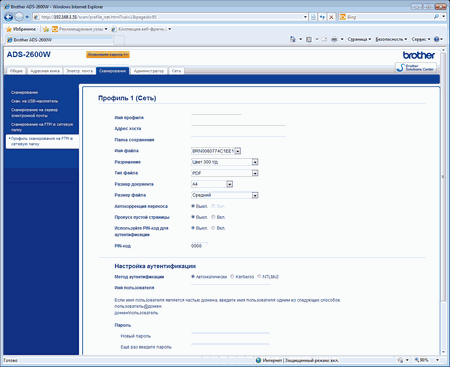Open the Имя файла dropdown

[x=216, y=151]
